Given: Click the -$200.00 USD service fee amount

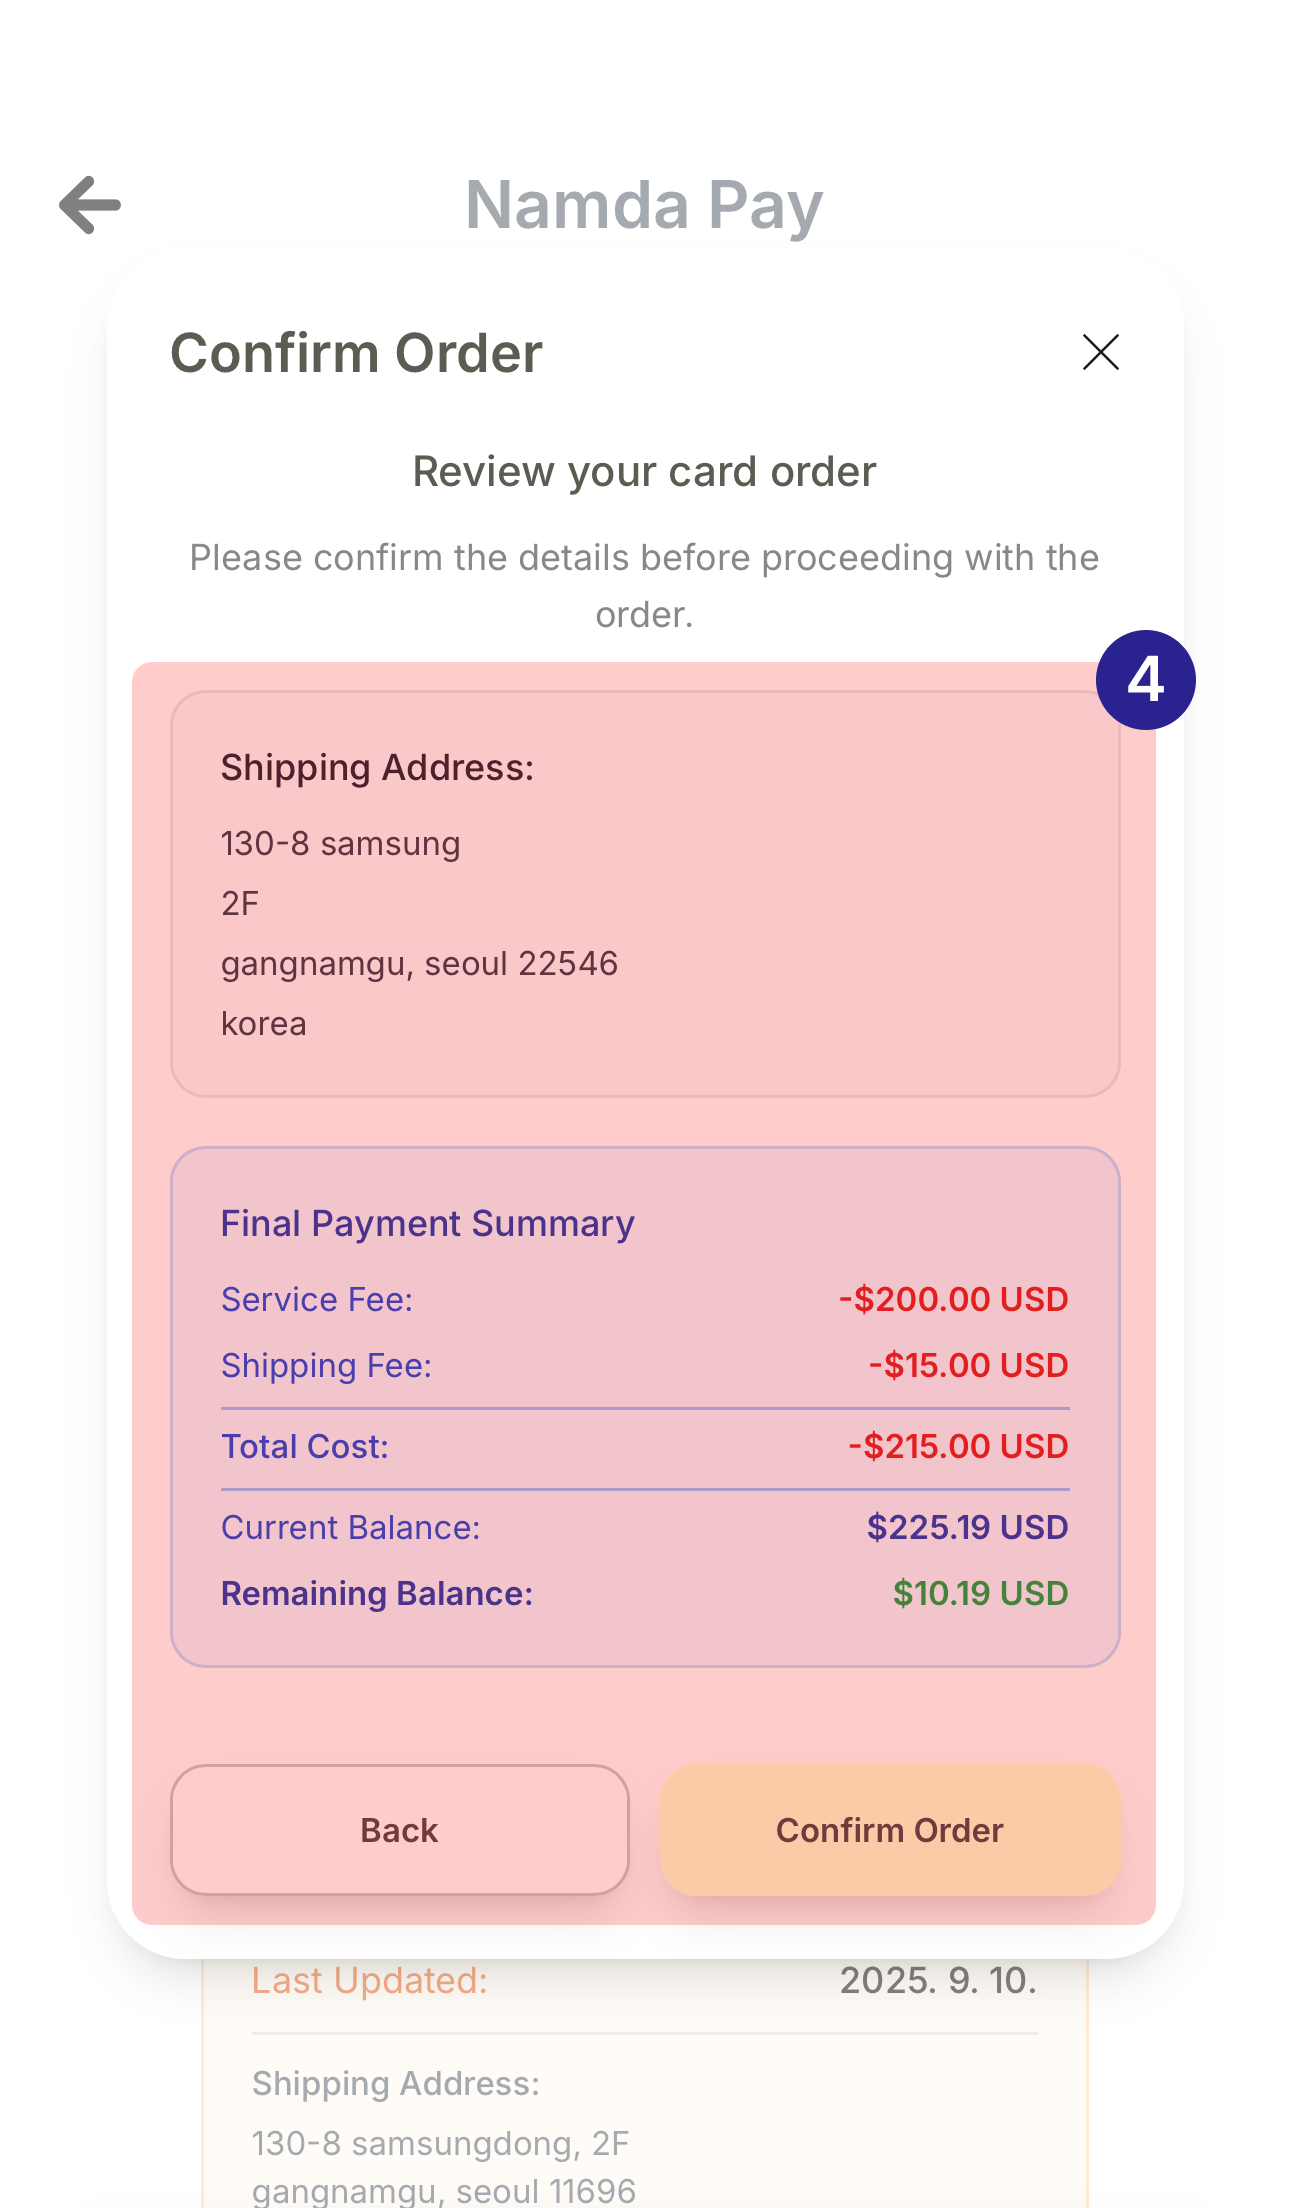Looking at the screenshot, I should (953, 1300).
